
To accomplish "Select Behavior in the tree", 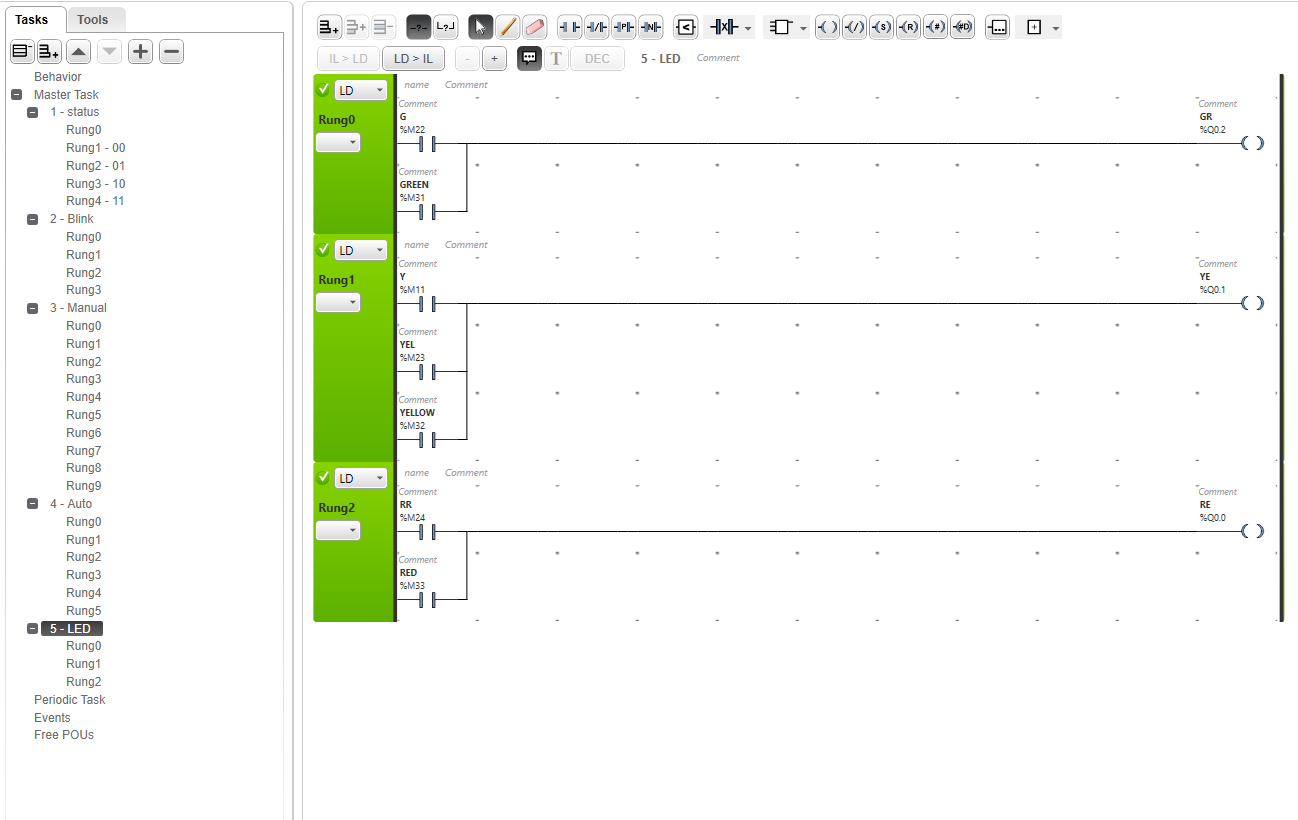I will click(x=58, y=77).
